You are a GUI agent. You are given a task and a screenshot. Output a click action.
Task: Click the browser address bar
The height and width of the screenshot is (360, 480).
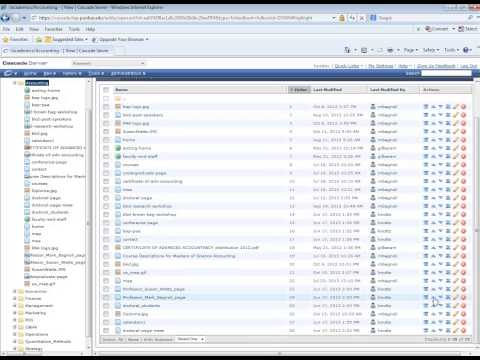click(182, 18)
